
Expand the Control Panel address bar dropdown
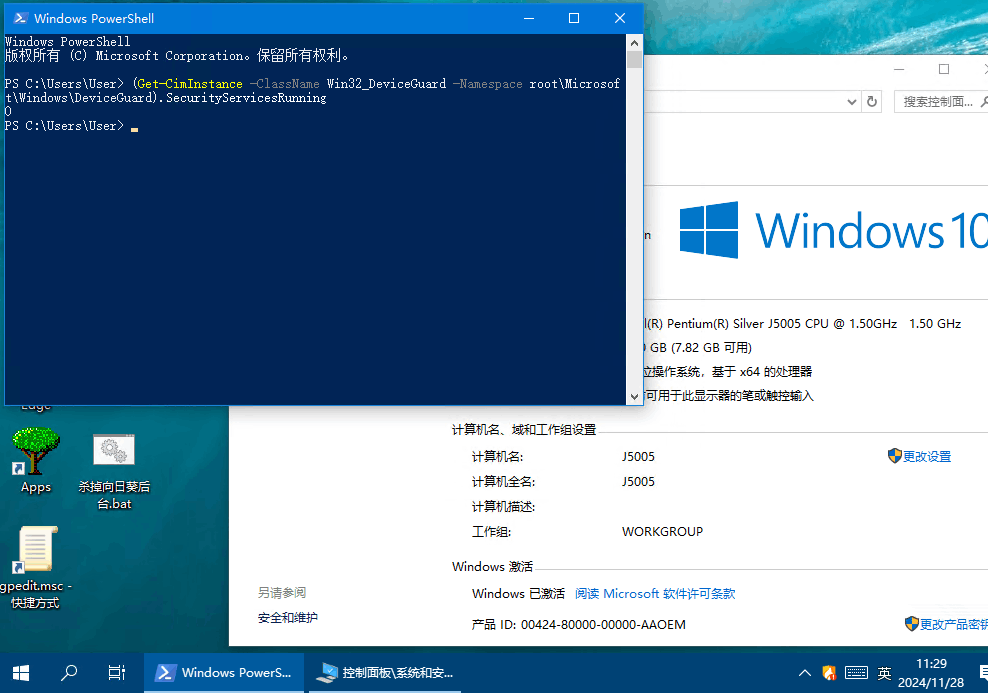[x=852, y=101]
